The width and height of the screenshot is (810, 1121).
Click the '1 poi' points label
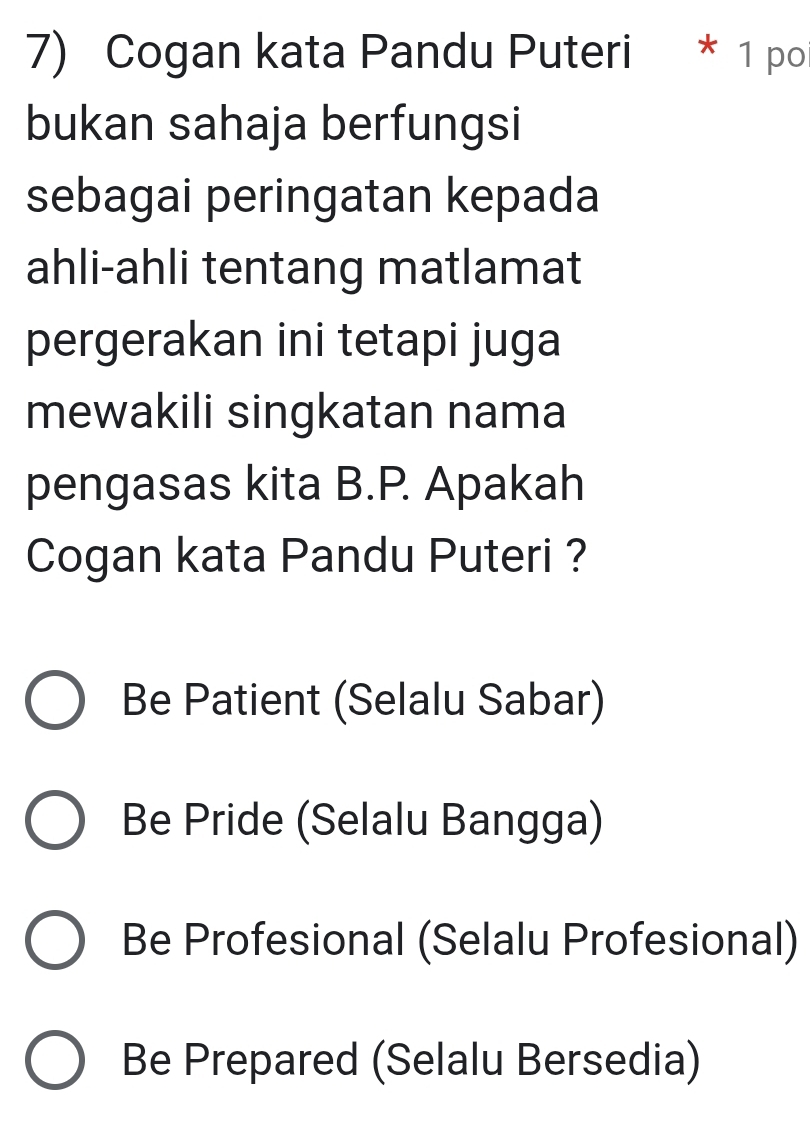[774, 56]
